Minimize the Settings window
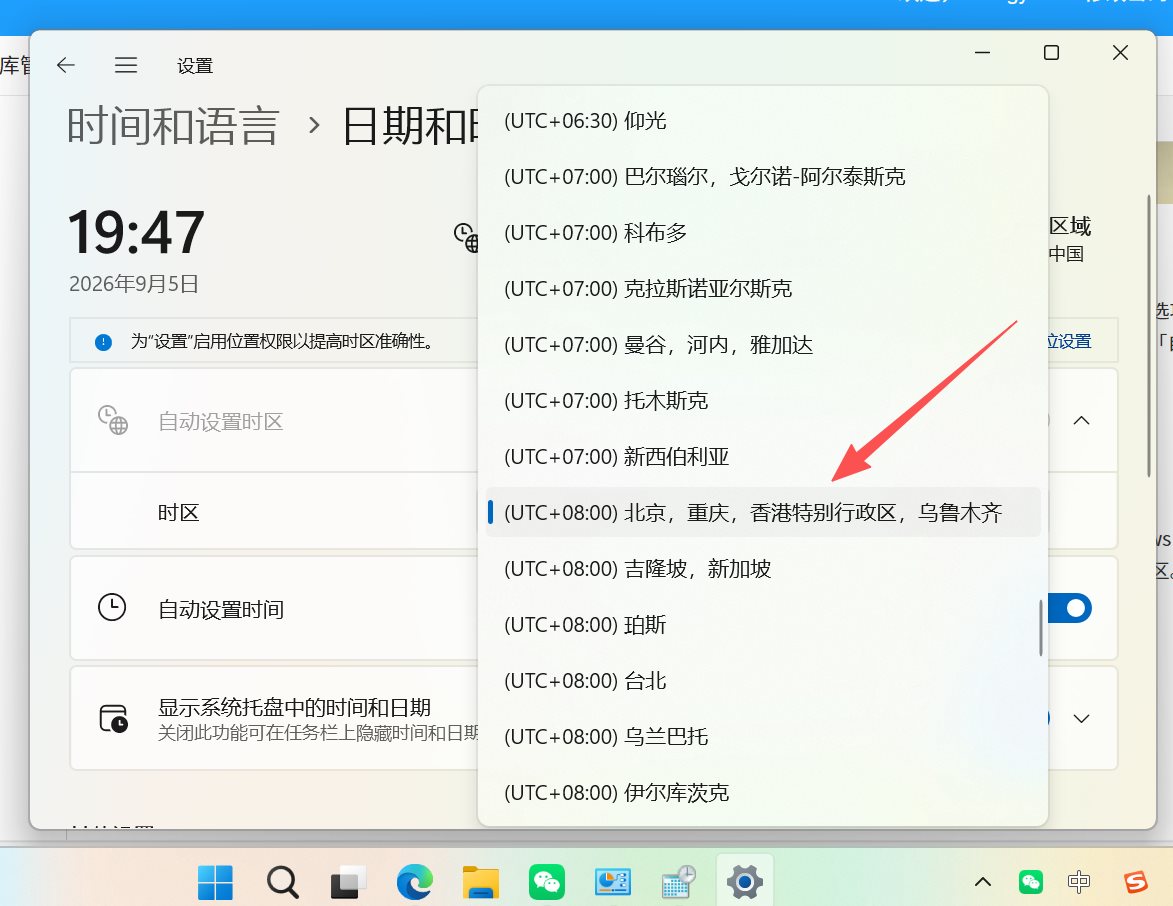 (x=982, y=52)
